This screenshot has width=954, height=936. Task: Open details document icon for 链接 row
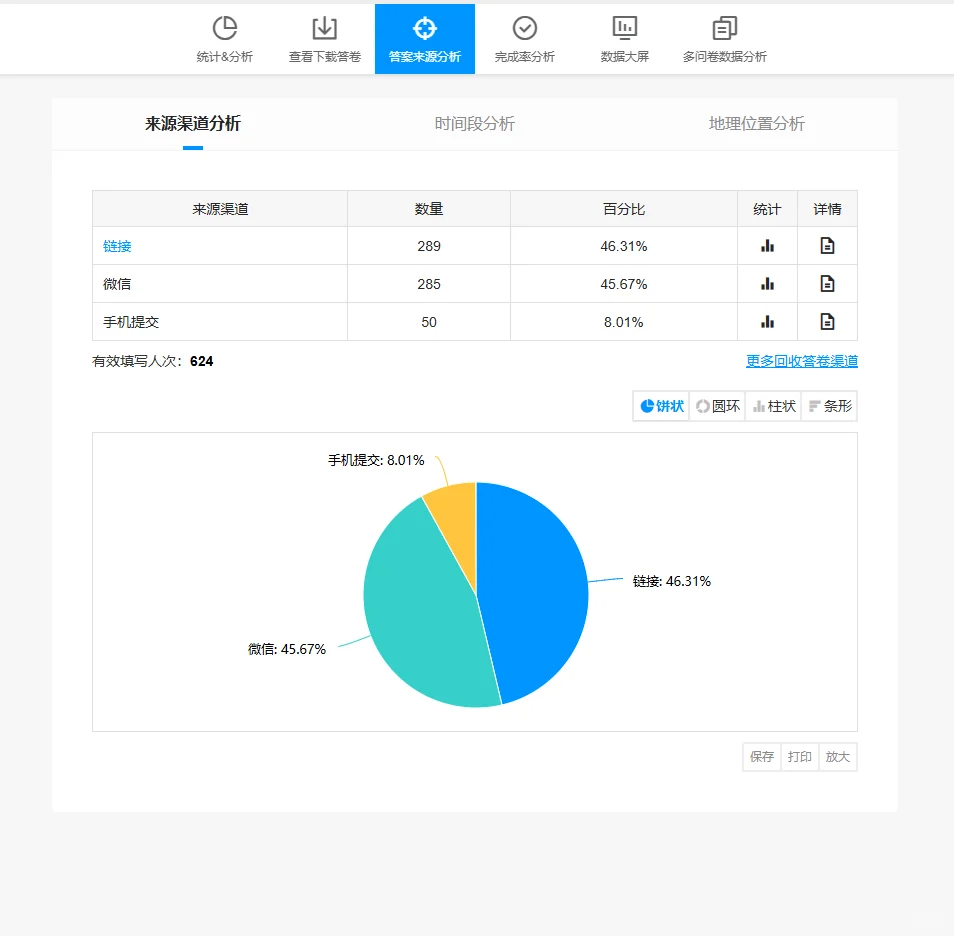(827, 245)
